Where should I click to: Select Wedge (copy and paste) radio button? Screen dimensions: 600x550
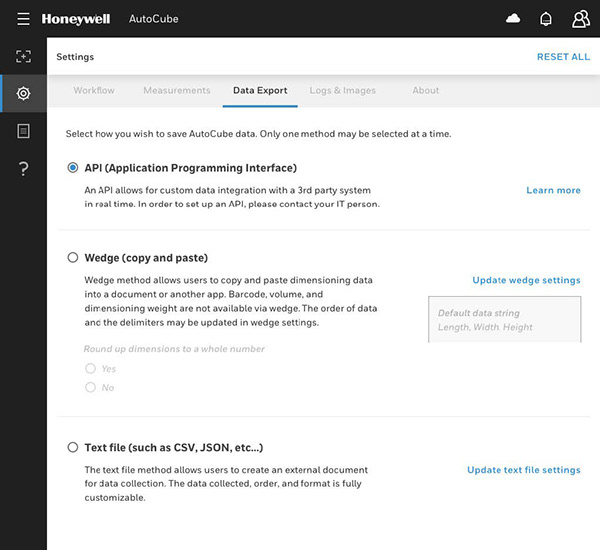[x=73, y=257]
